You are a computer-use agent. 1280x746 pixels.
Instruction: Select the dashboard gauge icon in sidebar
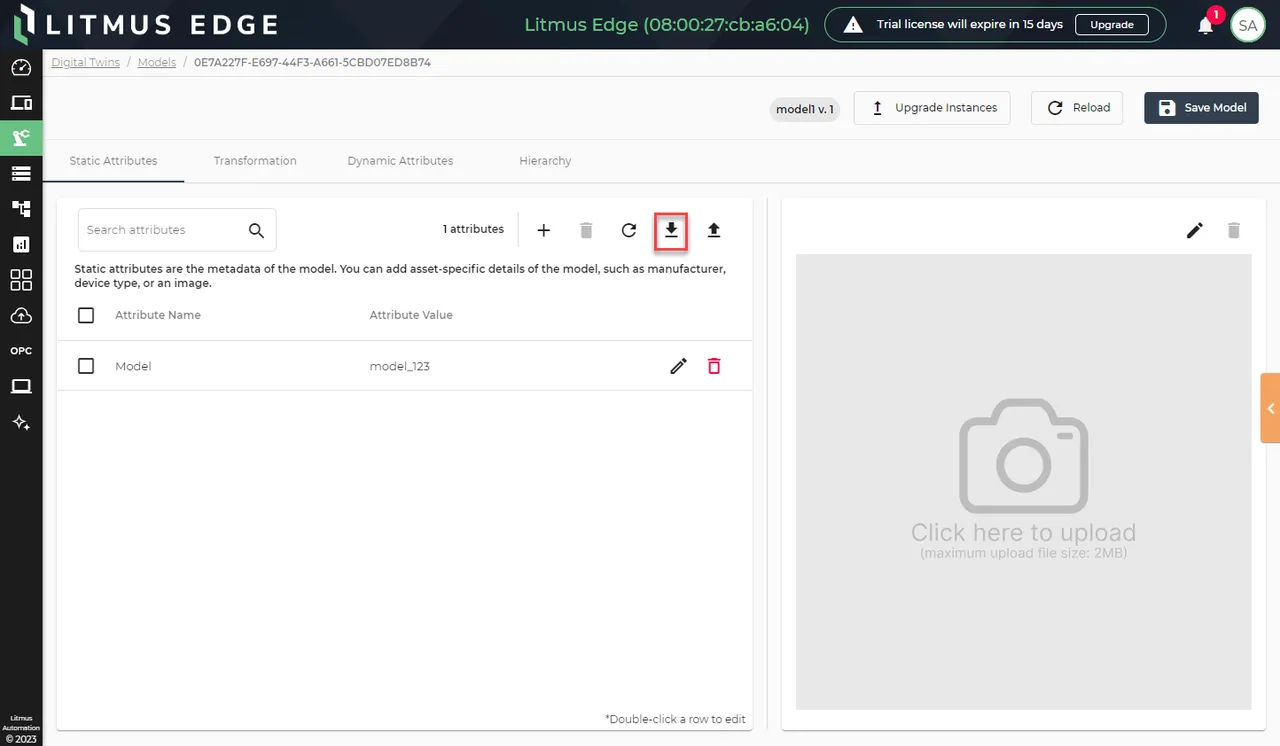(21, 67)
